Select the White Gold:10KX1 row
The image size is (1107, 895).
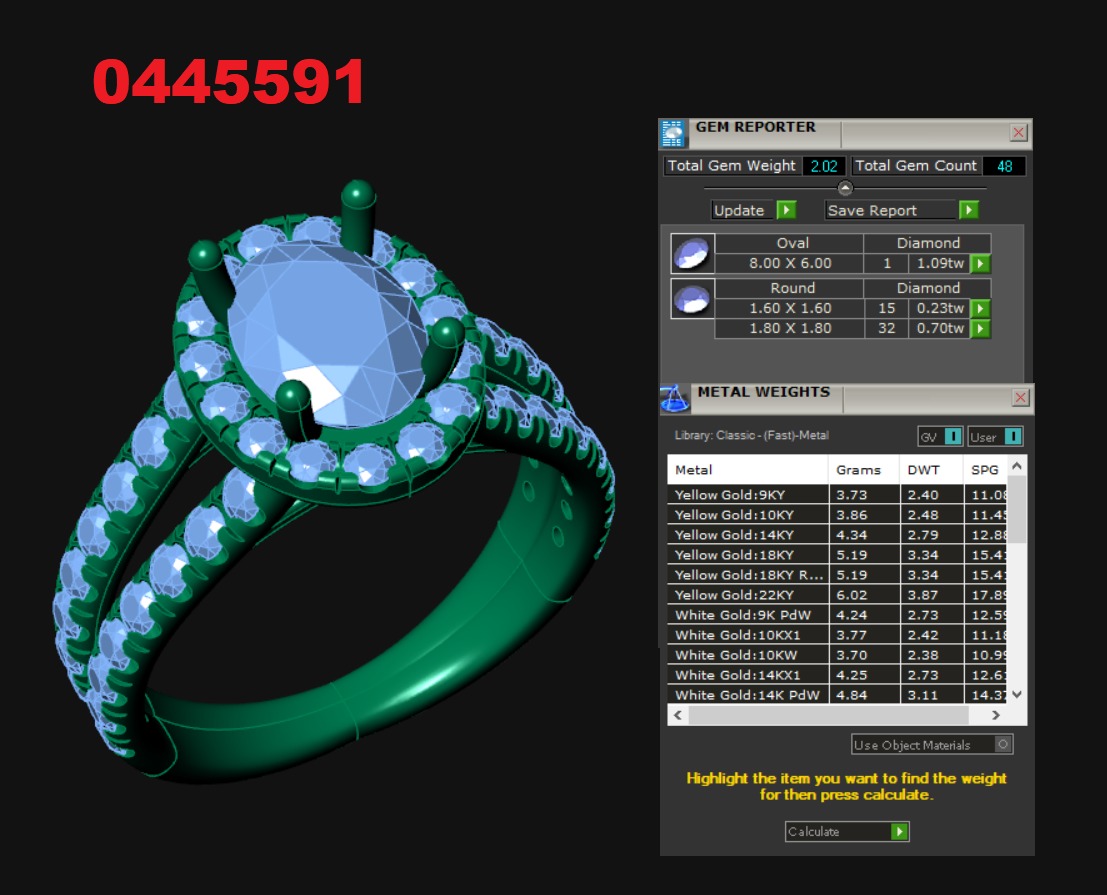(x=837, y=635)
